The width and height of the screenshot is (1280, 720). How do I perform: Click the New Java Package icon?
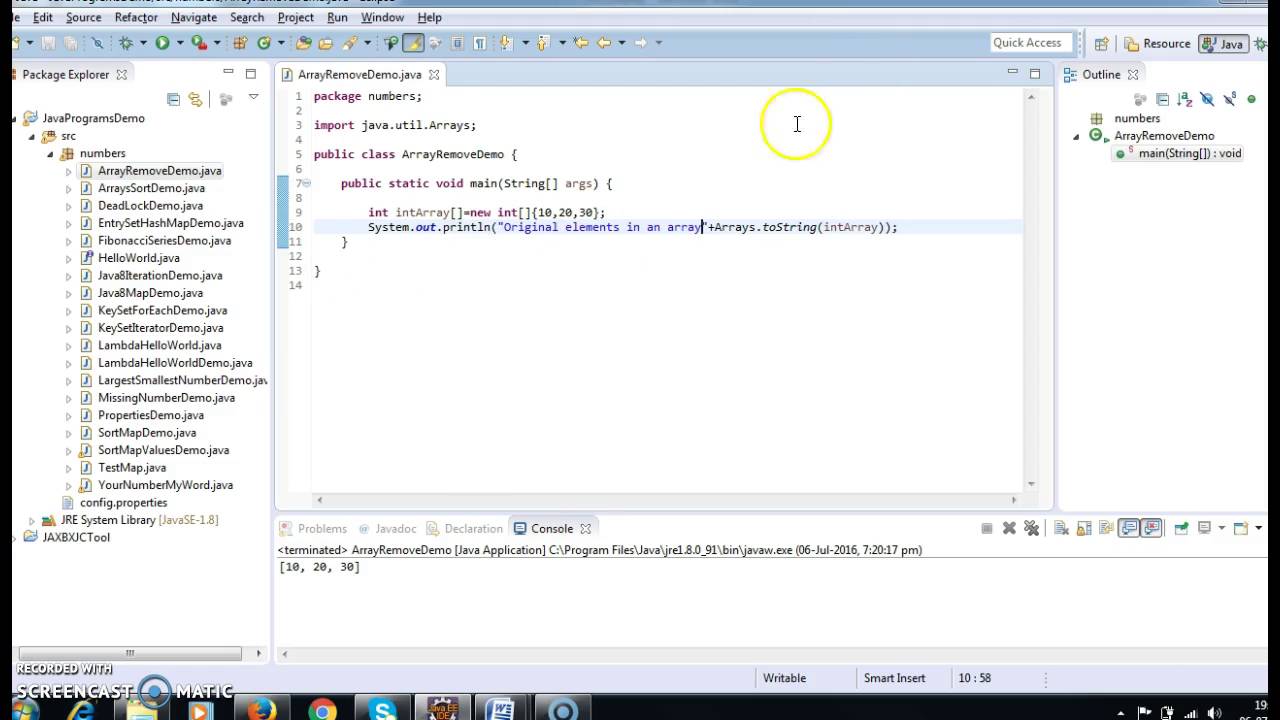click(x=239, y=43)
